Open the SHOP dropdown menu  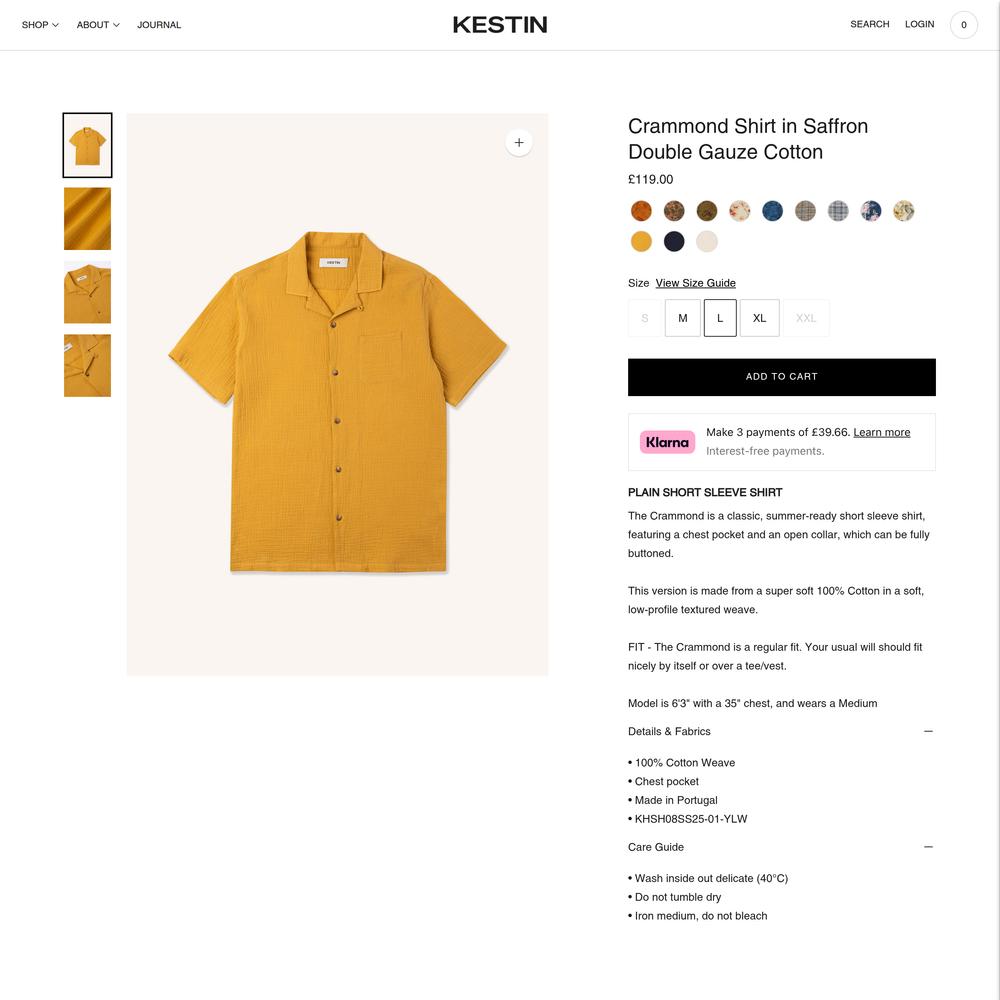(x=40, y=25)
